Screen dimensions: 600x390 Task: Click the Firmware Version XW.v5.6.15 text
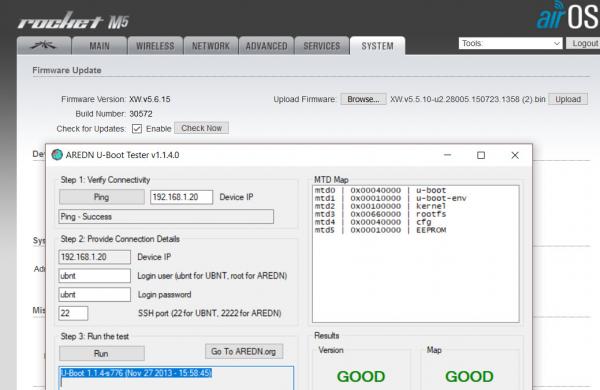click(x=150, y=99)
